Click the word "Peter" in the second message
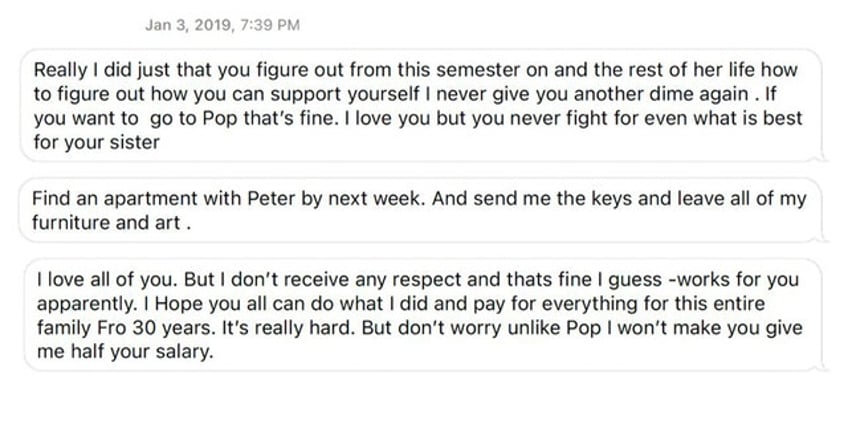Image resolution: width=848 pixels, height=424 pixels. 272,198
